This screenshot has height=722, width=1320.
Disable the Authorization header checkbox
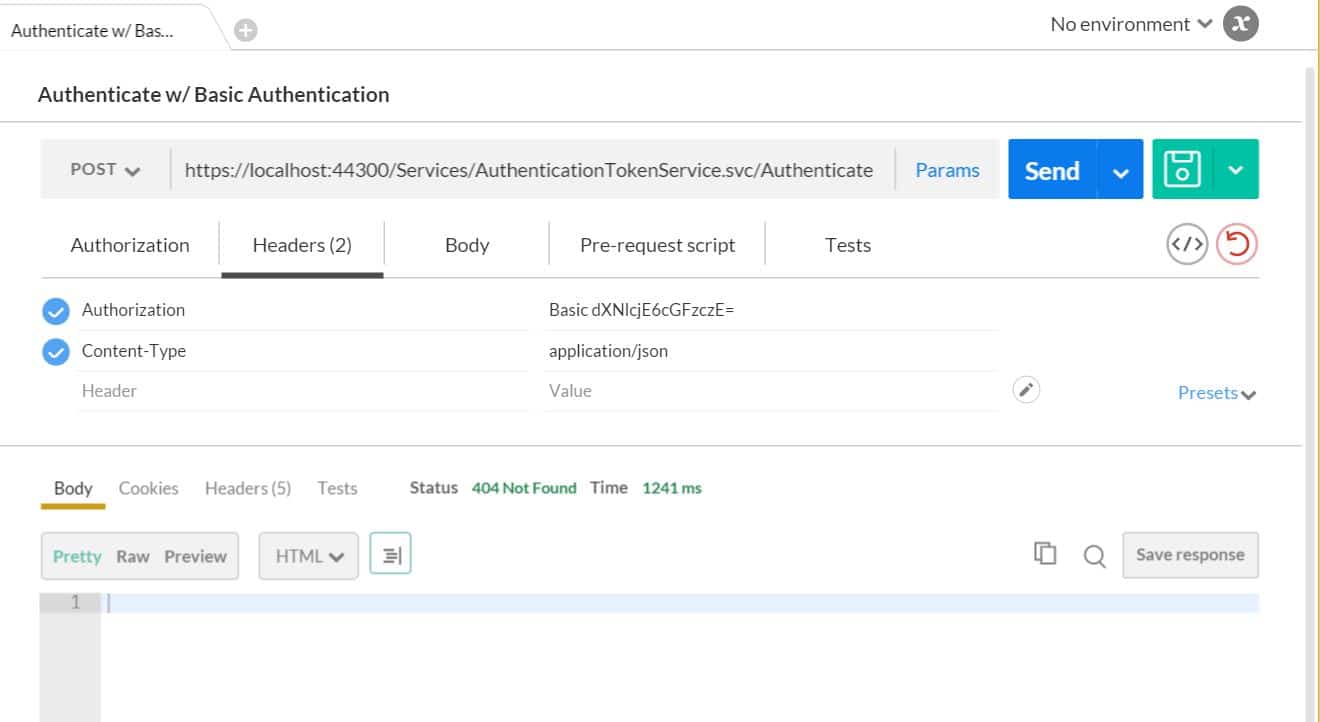click(x=55, y=310)
